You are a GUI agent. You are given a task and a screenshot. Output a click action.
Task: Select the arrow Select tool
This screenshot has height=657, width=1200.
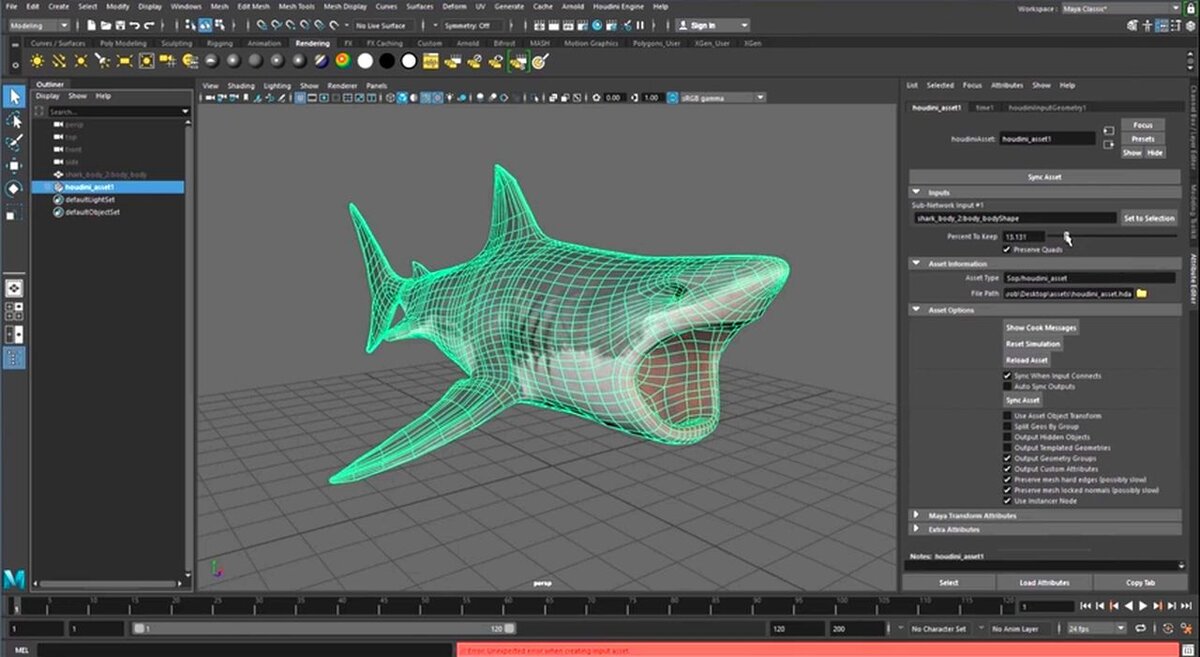point(13,97)
